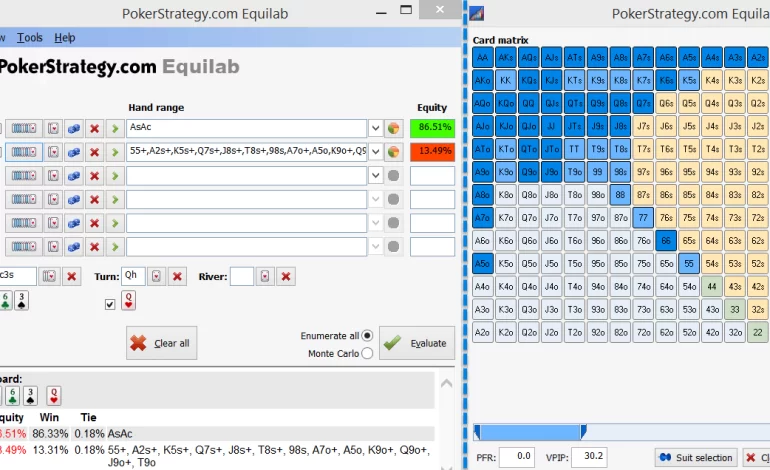Click Queen of hearts turn card icon

pyautogui.click(x=129, y=301)
